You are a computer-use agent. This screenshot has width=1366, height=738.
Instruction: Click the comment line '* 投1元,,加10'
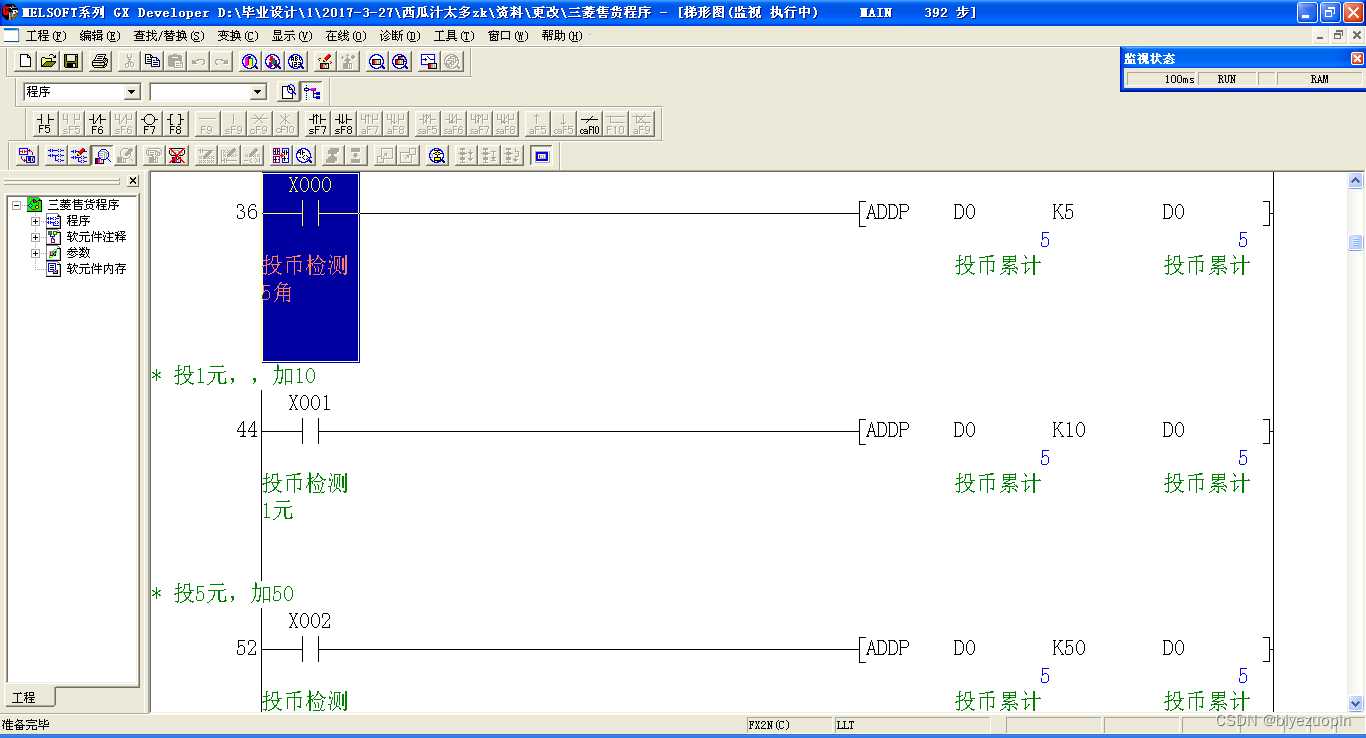pos(233,376)
